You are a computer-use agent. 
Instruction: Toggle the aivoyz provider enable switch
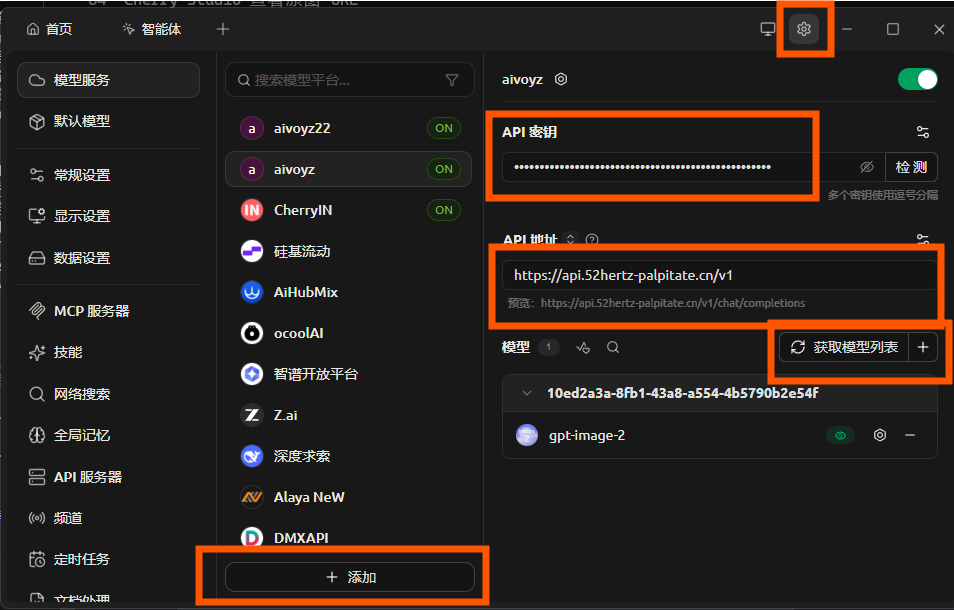click(x=917, y=80)
